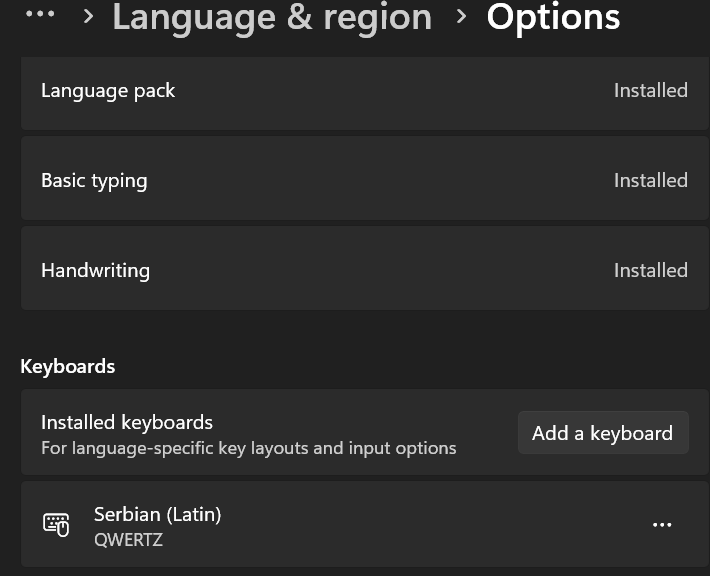Select the Basic typing label
This screenshot has height=576, width=710.
click(94, 181)
